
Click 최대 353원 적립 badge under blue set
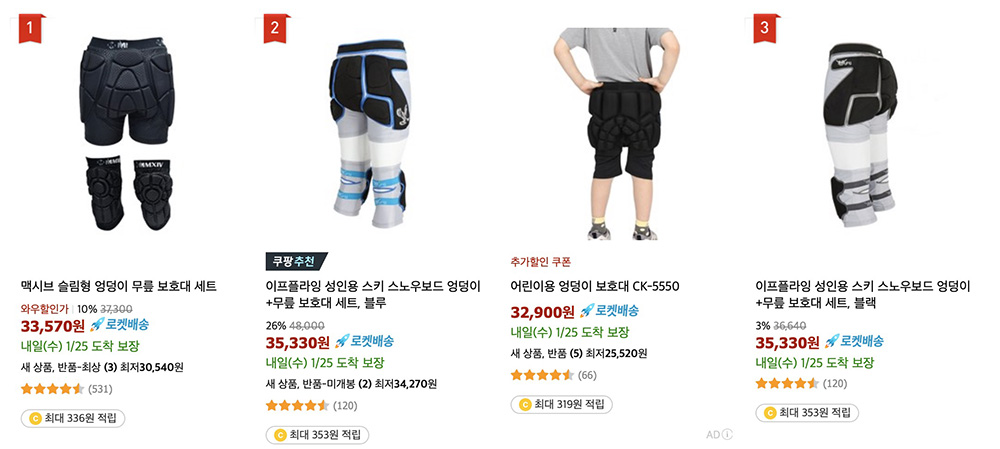tap(317, 435)
